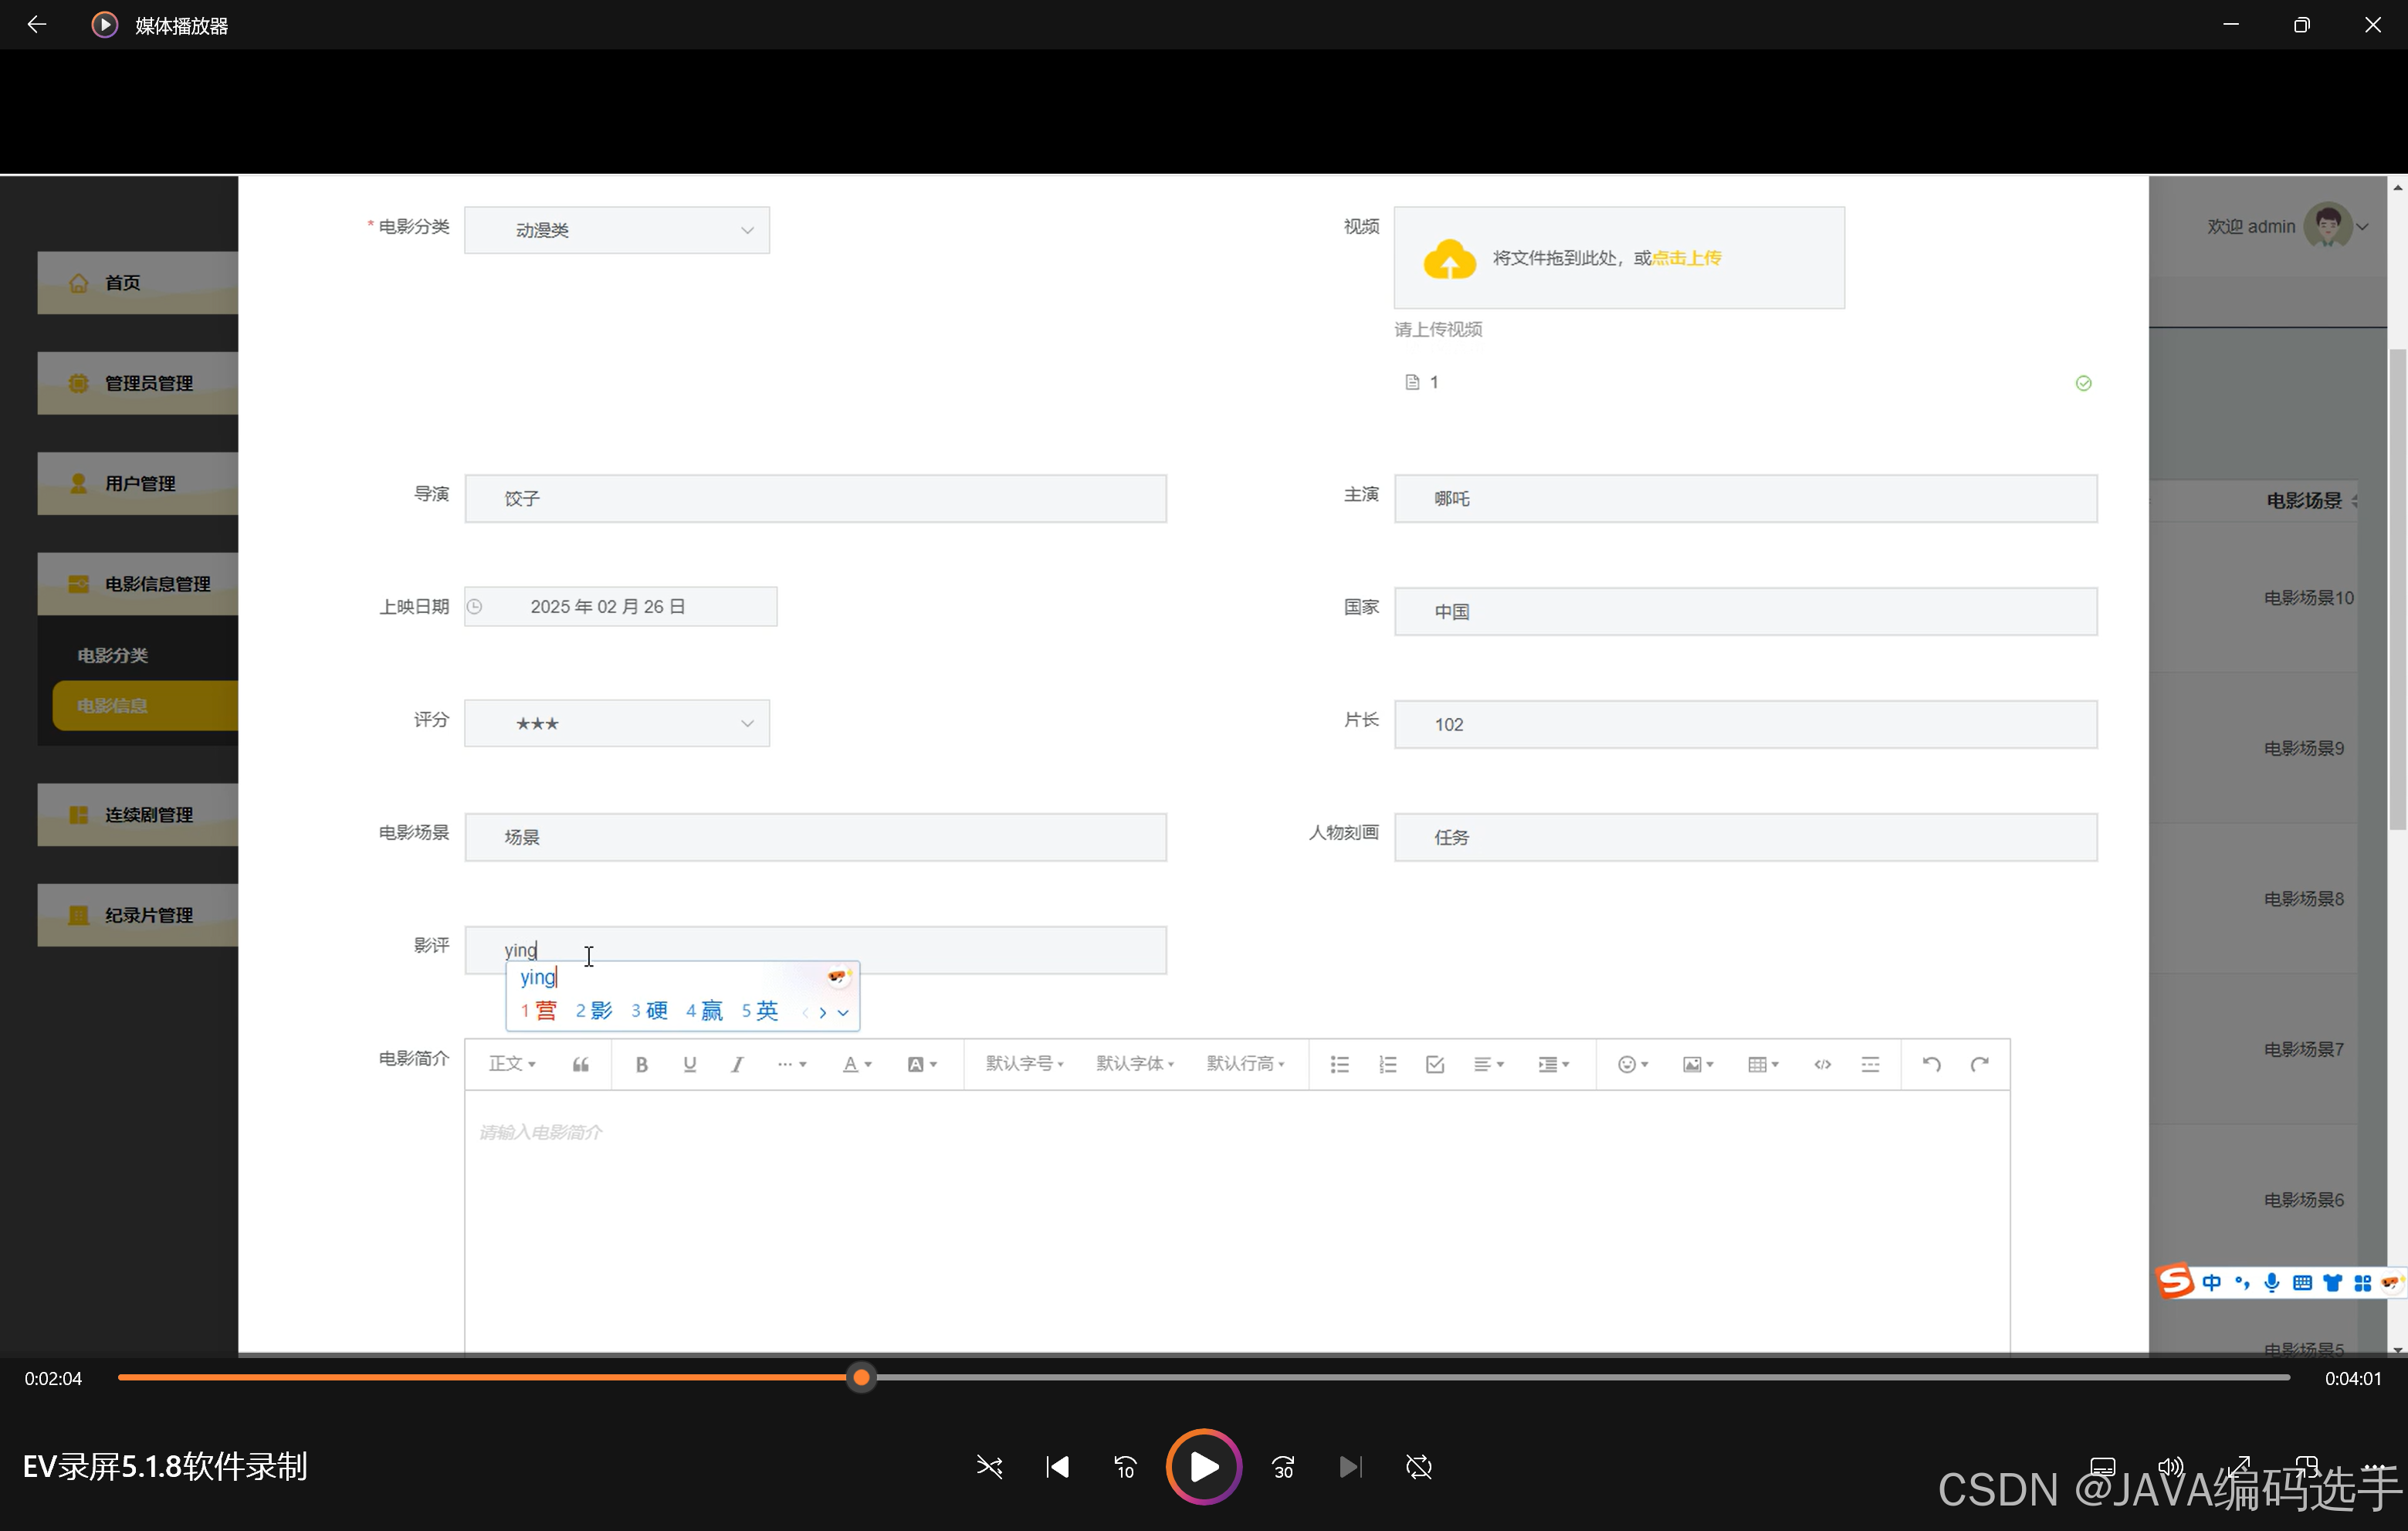Viewport: 2408px width, 1531px height.
Task: Open the 用户管理 sidebar menu
Action: [138, 483]
